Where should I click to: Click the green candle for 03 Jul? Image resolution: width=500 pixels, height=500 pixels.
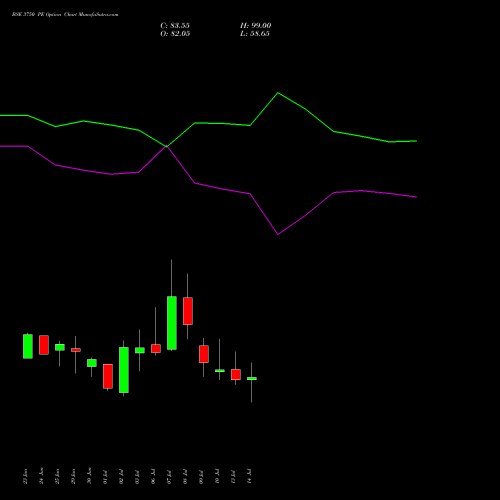(x=140, y=350)
